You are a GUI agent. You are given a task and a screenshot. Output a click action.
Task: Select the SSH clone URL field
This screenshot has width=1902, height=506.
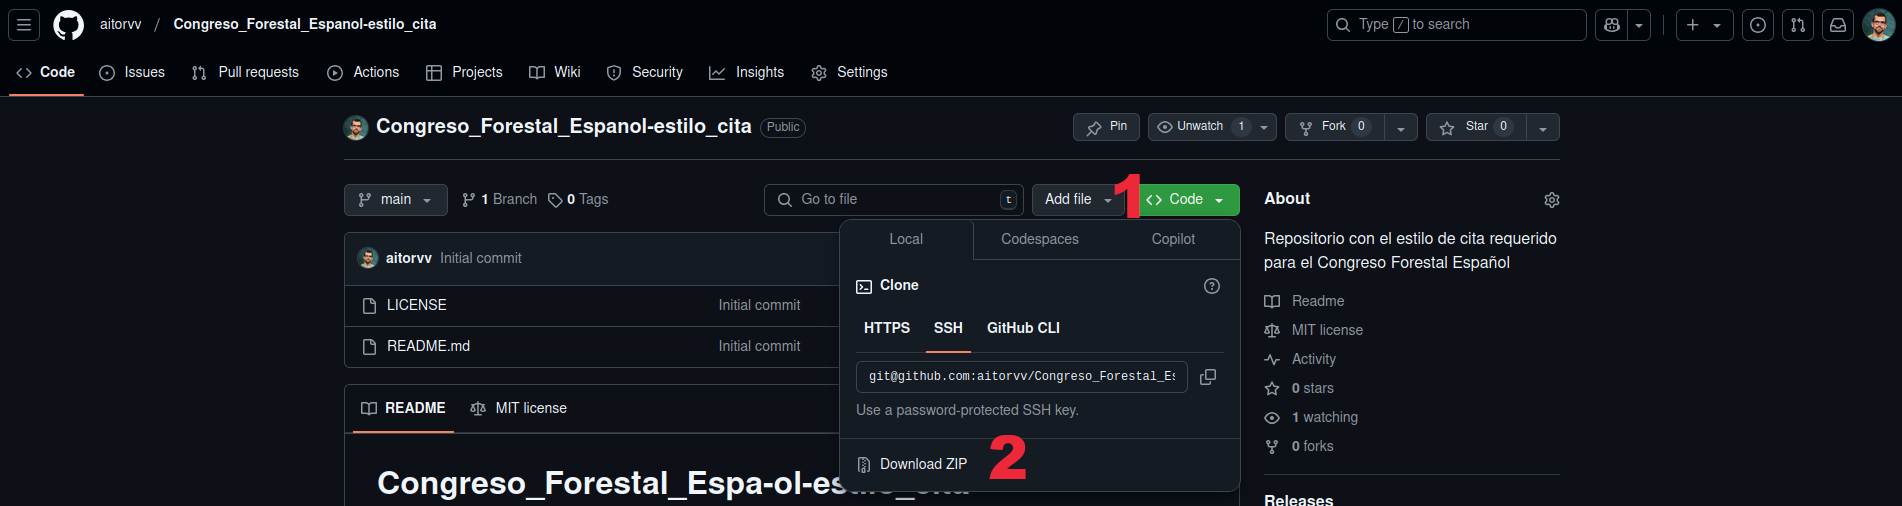point(1022,377)
